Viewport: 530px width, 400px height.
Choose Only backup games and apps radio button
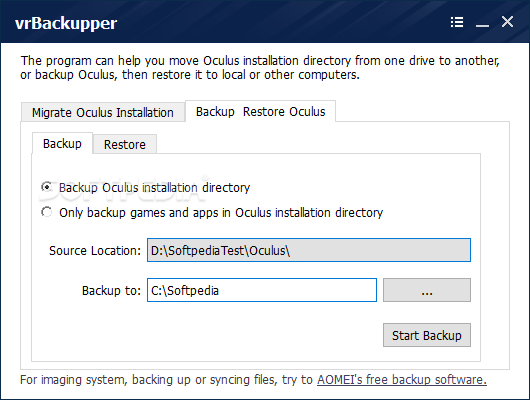[x=46, y=212]
